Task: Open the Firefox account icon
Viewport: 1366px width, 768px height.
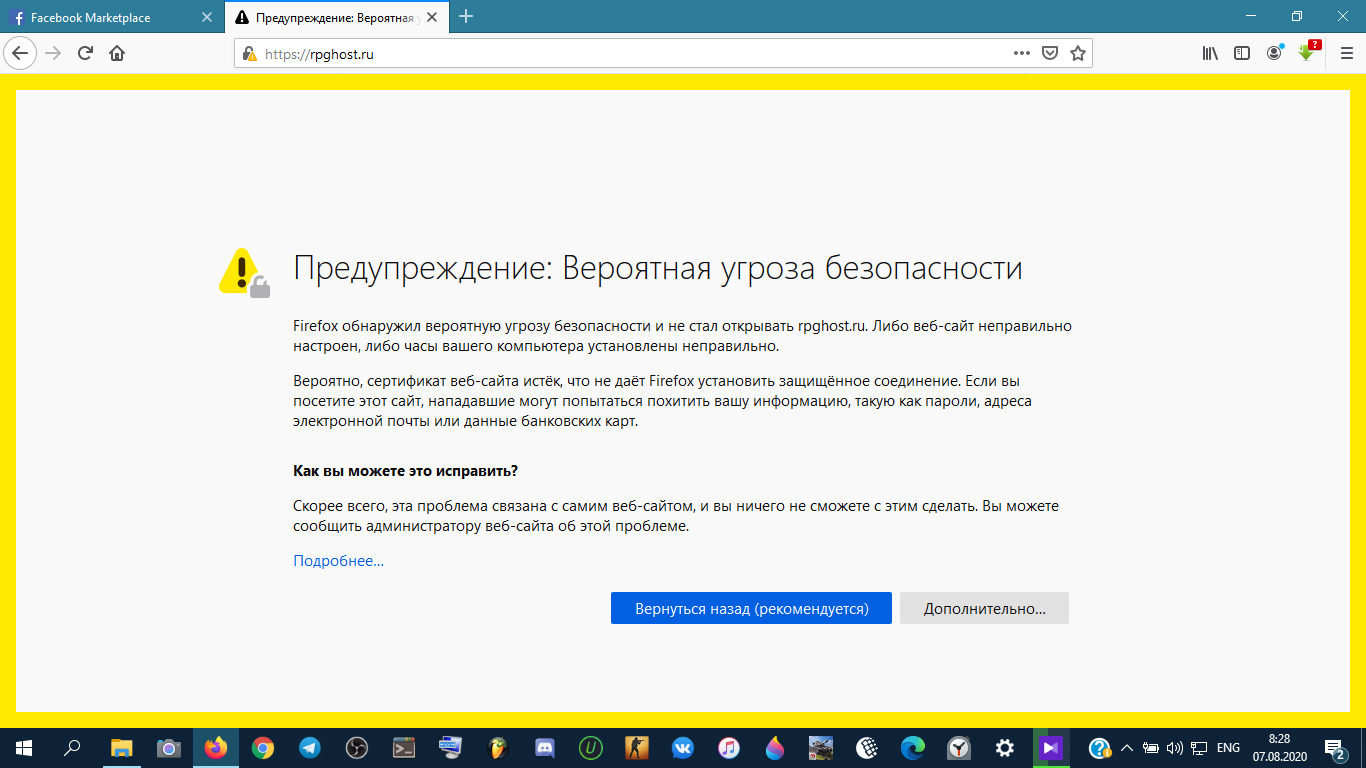Action: pos(1273,54)
